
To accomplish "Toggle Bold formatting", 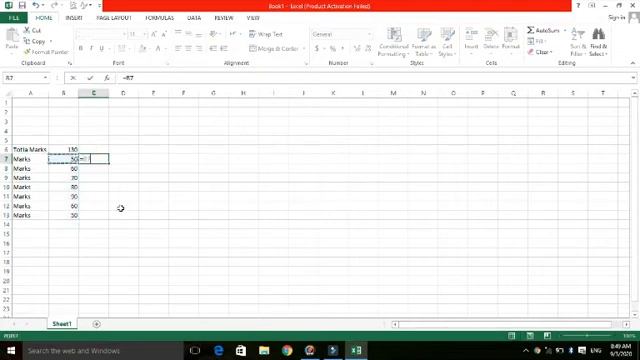I will [x=81, y=48].
